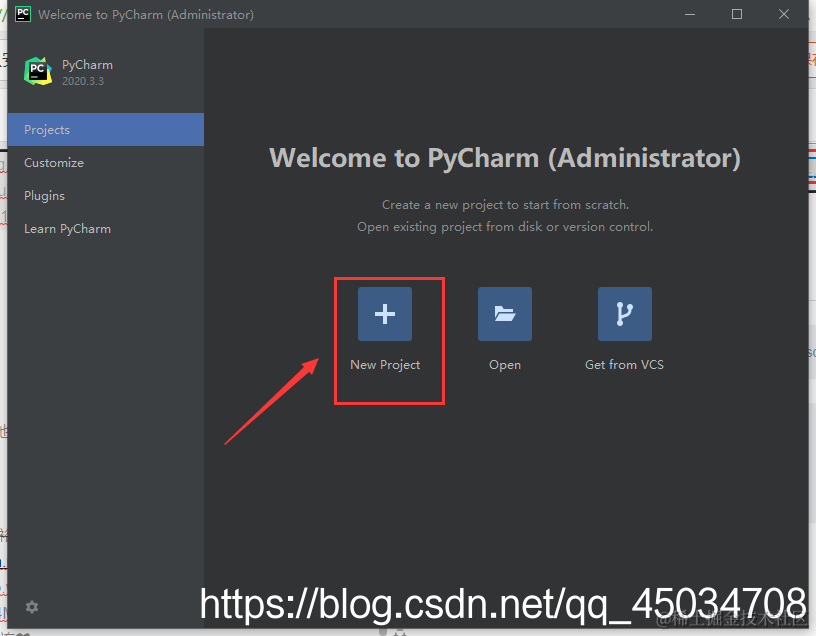Open the Plugins tab
816x636 pixels.
[106, 196]
